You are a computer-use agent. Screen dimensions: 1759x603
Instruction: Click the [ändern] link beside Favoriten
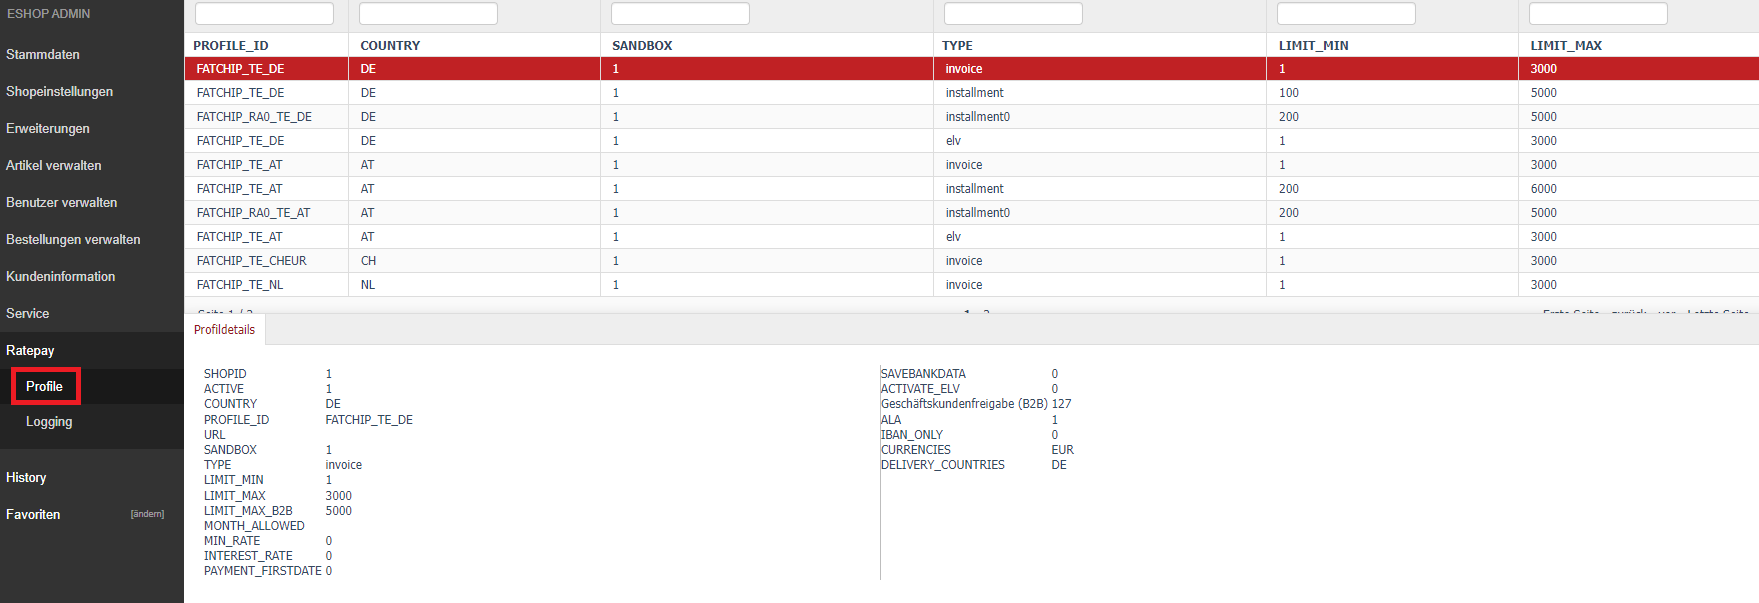click(147, 515)
